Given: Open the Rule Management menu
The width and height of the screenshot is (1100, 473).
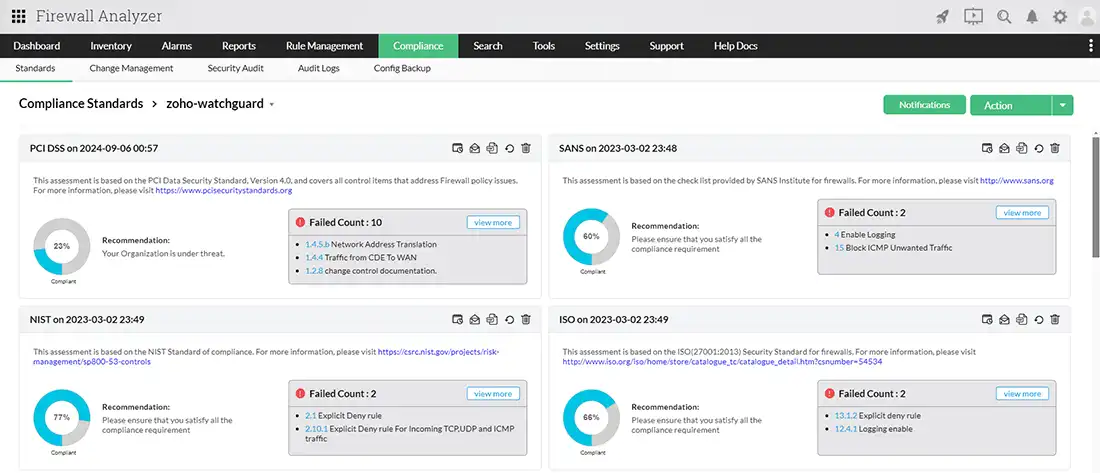Looking at the screenshot, I should tap(324, 46).
